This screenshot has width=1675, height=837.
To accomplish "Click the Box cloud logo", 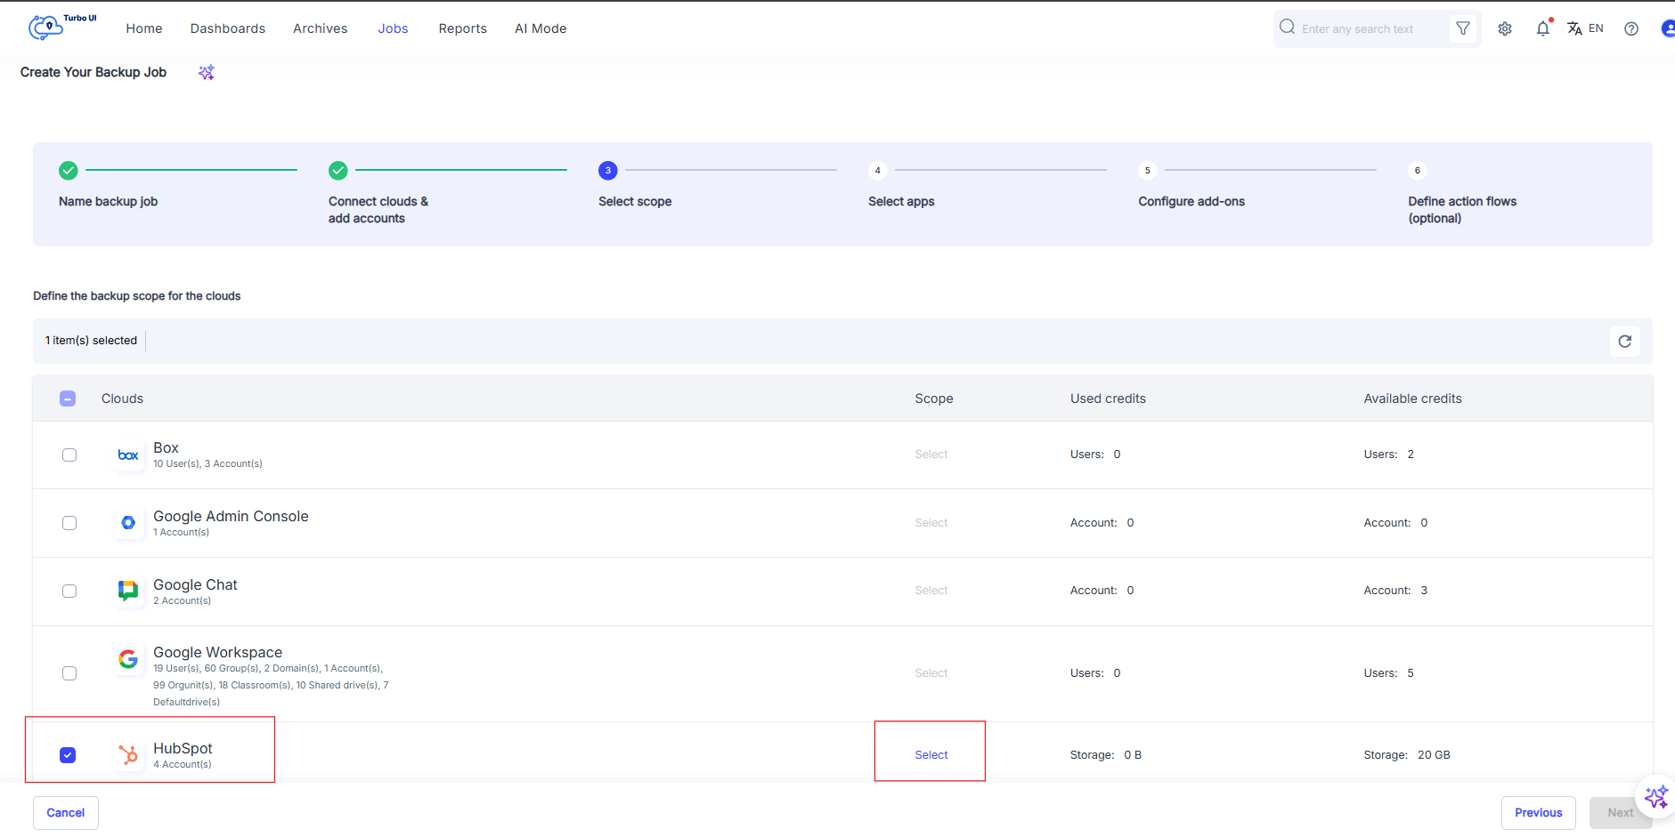I will (128, 455).
